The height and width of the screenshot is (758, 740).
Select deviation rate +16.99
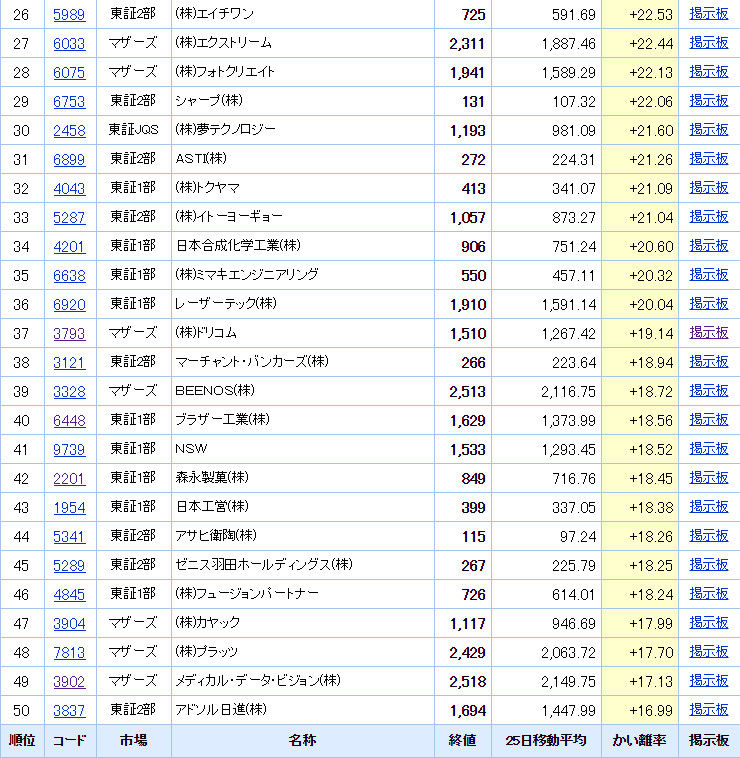[651, 711]
